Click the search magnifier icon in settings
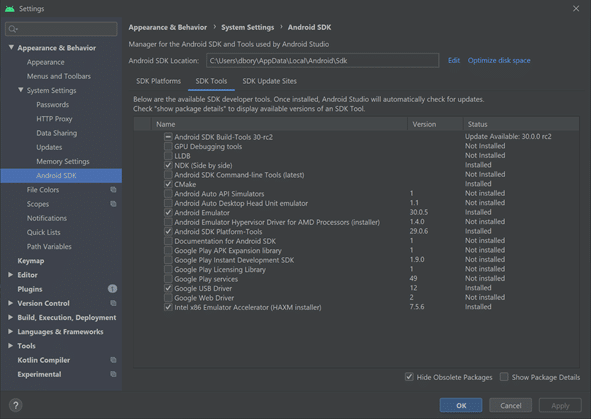The image size is (591, 419). tap(13, 29)
